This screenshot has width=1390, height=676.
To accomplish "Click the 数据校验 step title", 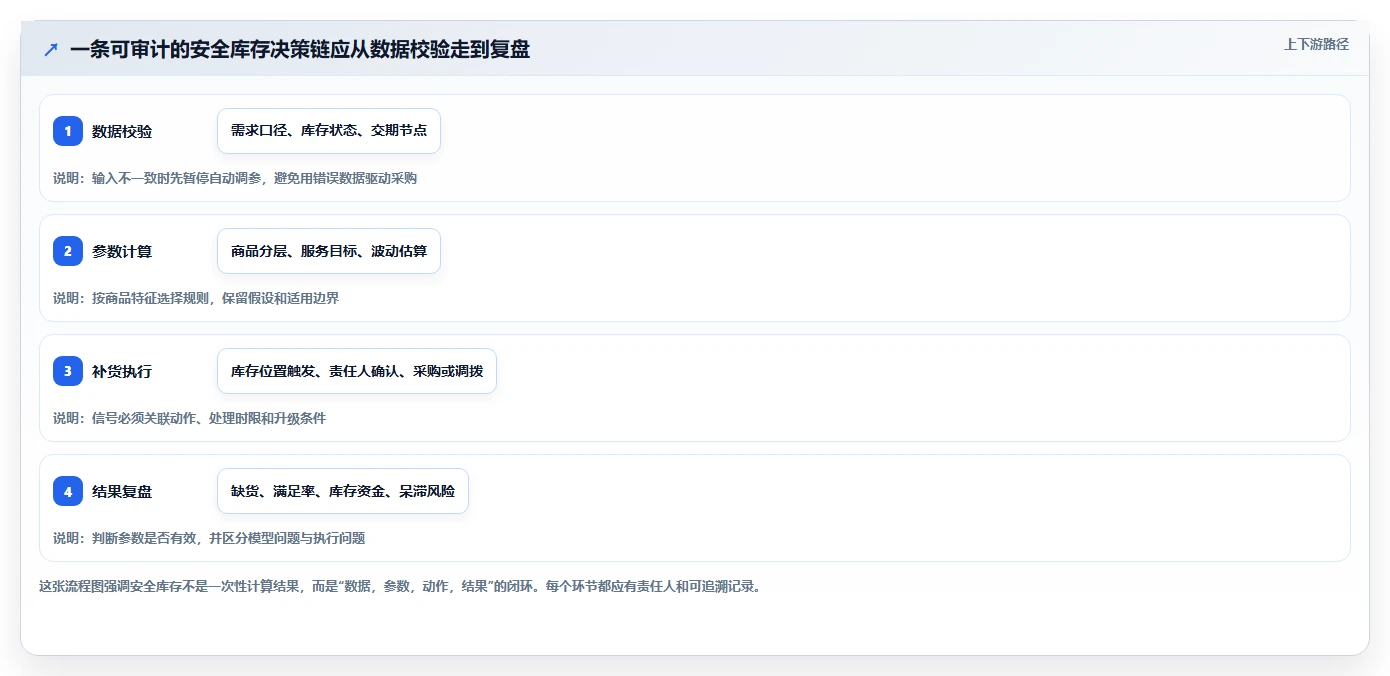I will tap(122, 131).
